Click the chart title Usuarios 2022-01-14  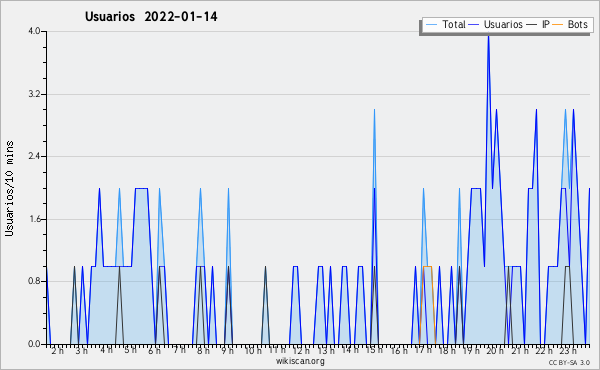[151, 17]
